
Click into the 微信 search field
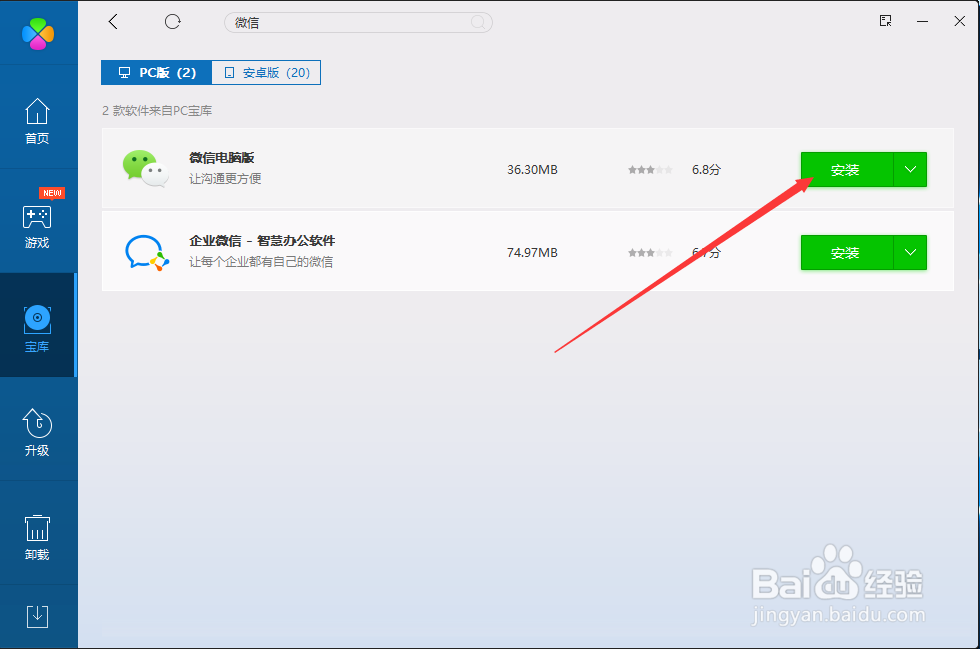[358, 23]
